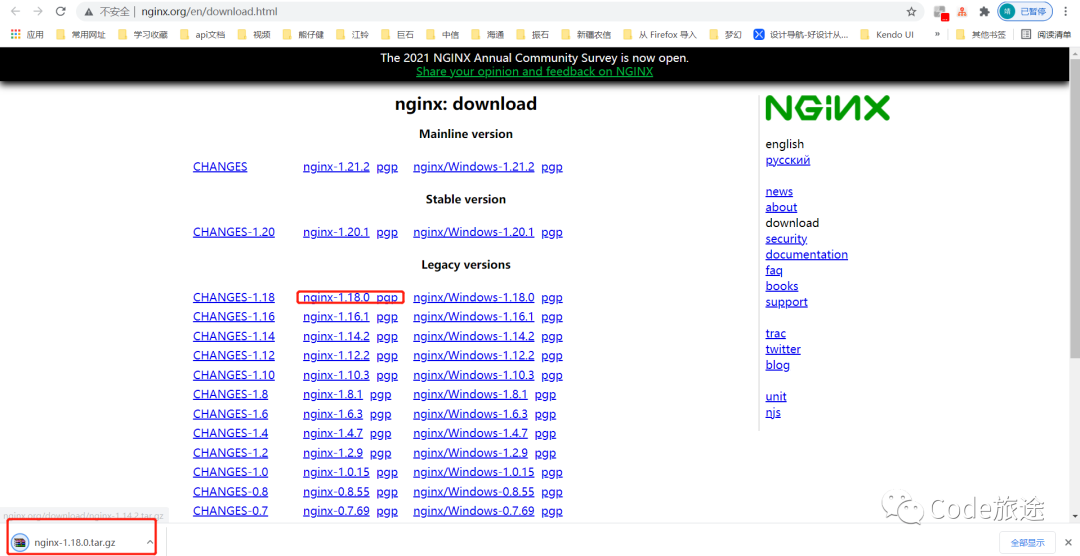The height and width of the screenshot is (556, 1080).
Task: Open the unit project link
Action: coord(776,397)
